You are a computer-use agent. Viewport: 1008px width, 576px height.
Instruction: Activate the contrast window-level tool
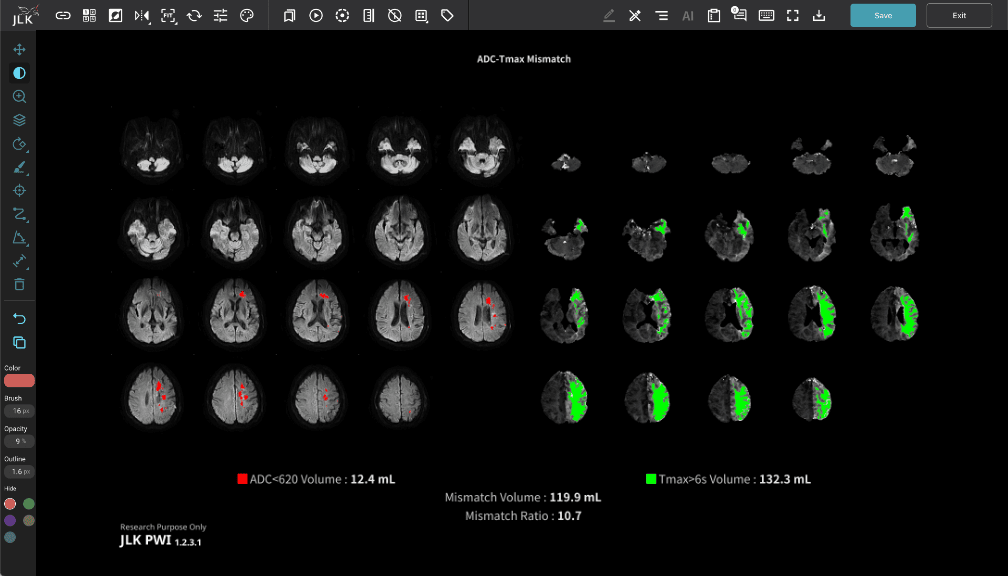19,73
